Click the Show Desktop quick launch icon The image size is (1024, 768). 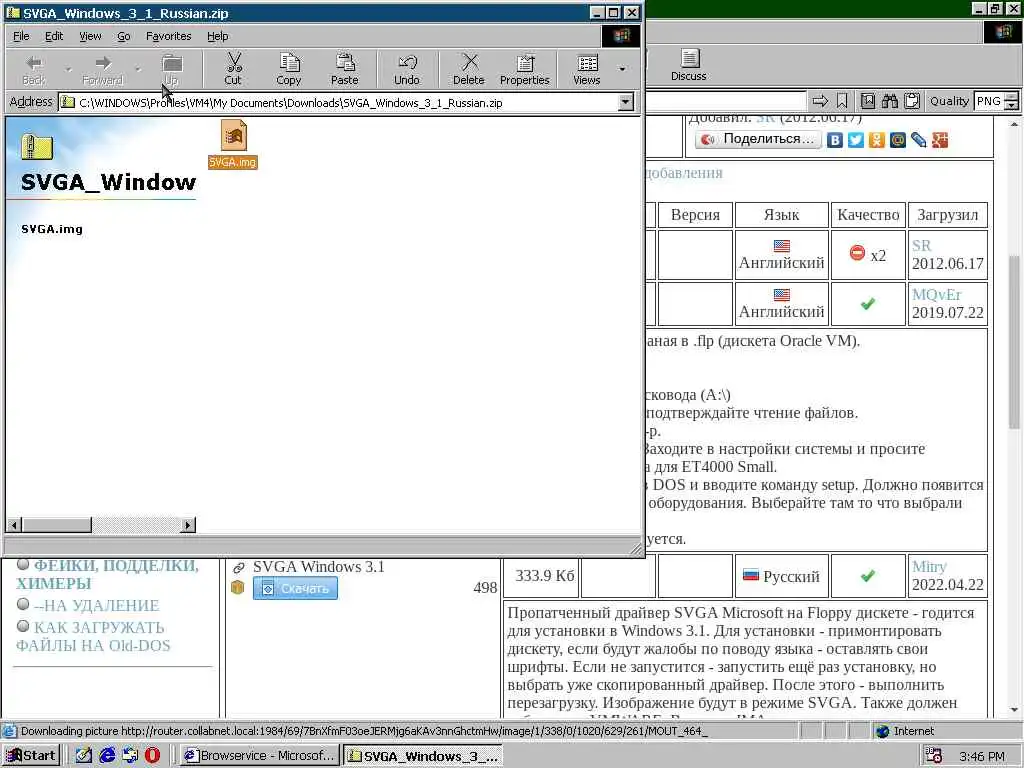[84, 756]
